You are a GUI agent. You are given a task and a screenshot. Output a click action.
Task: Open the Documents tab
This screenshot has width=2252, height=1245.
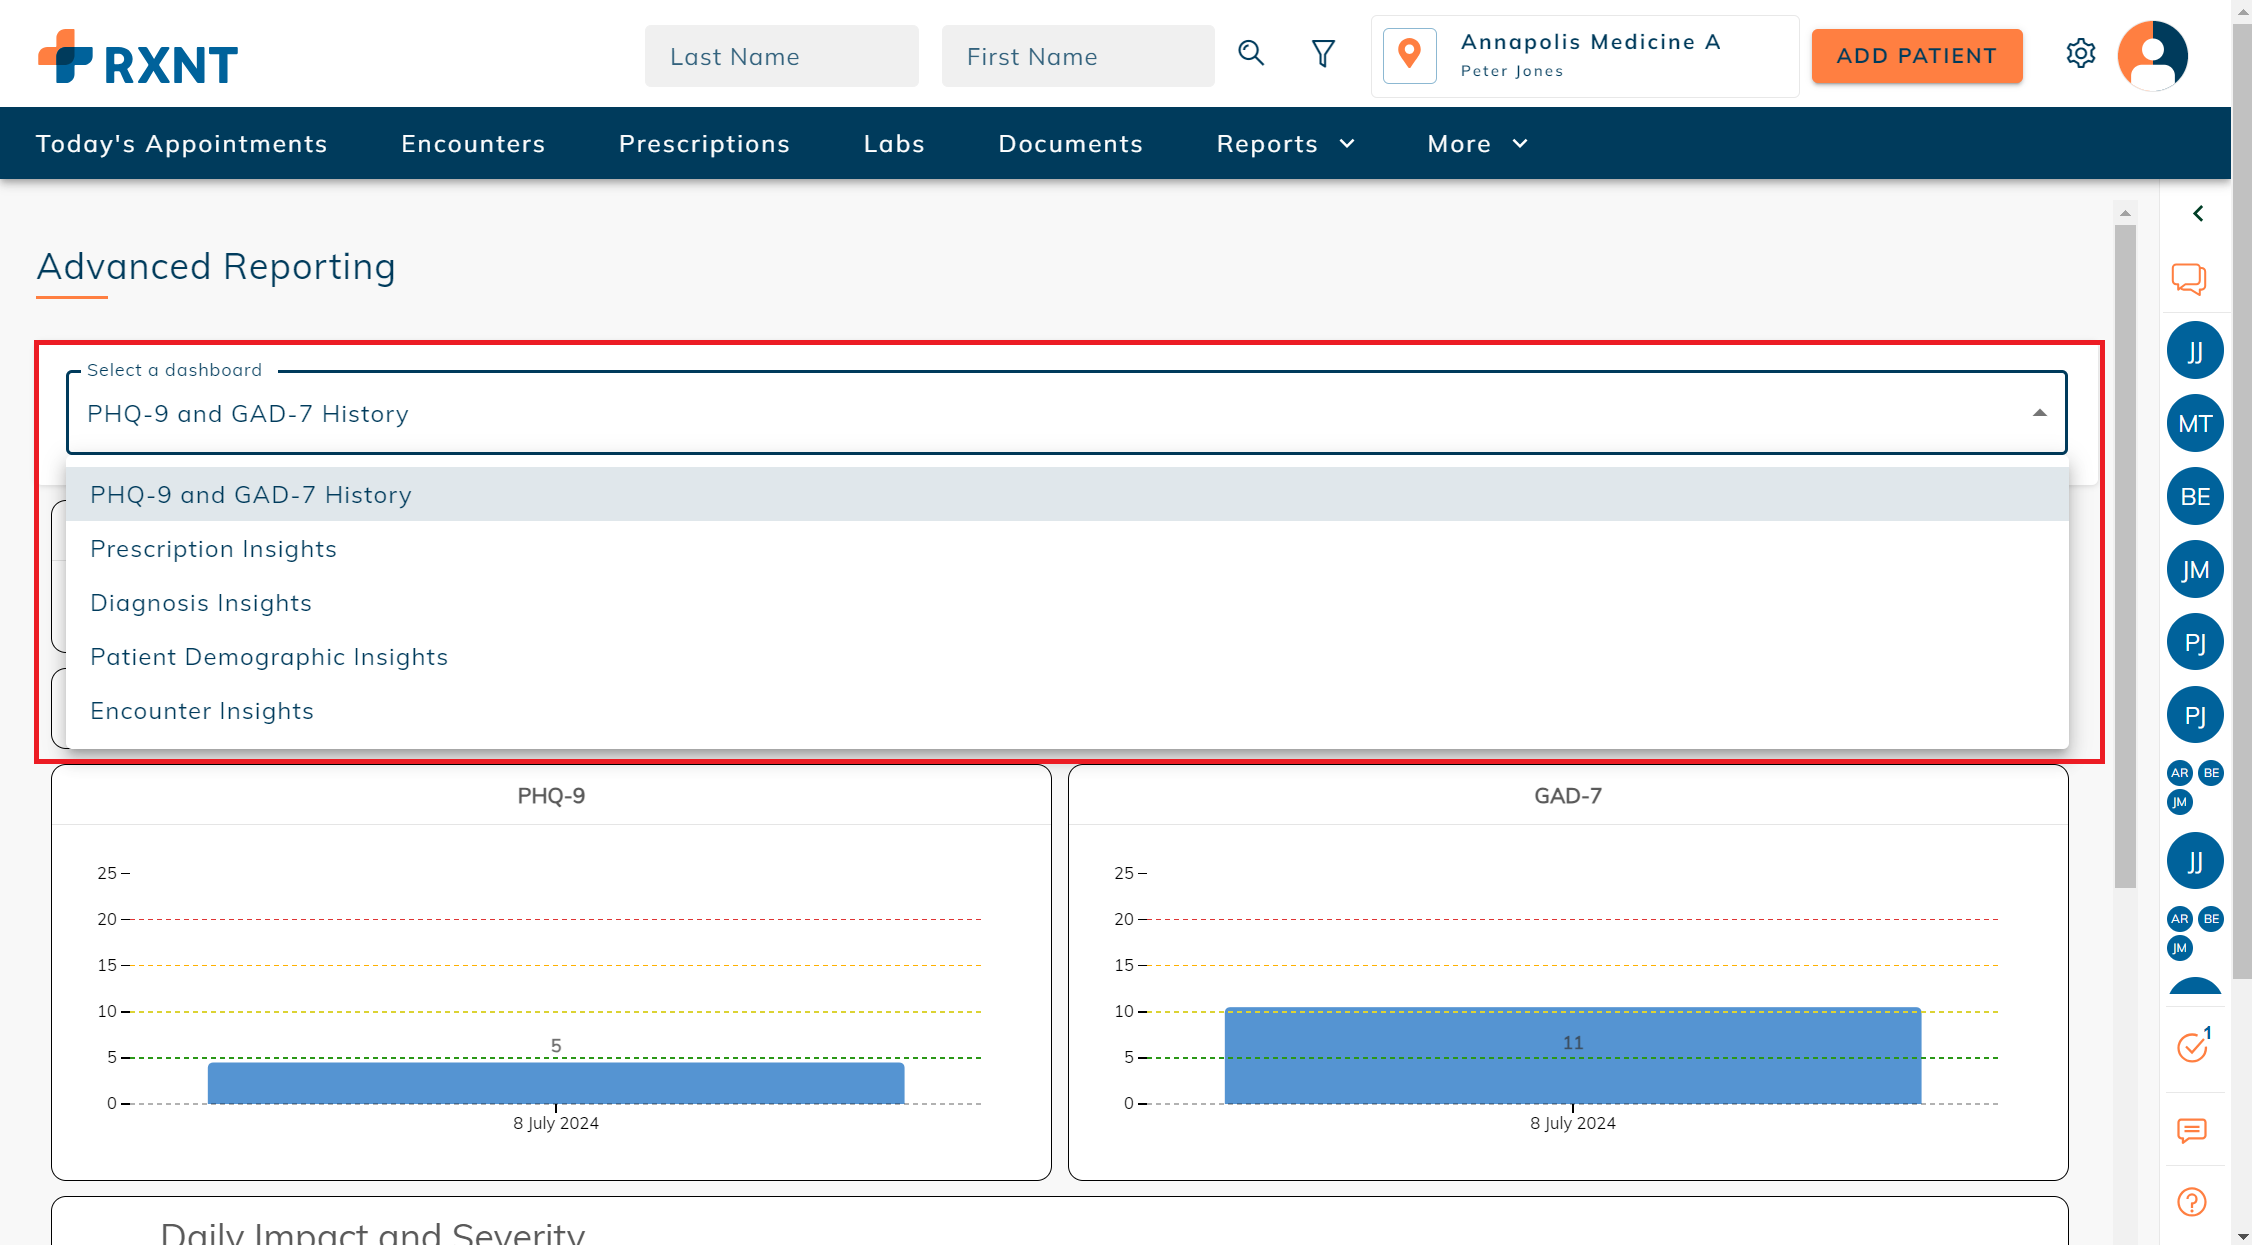coord(1070,144)
